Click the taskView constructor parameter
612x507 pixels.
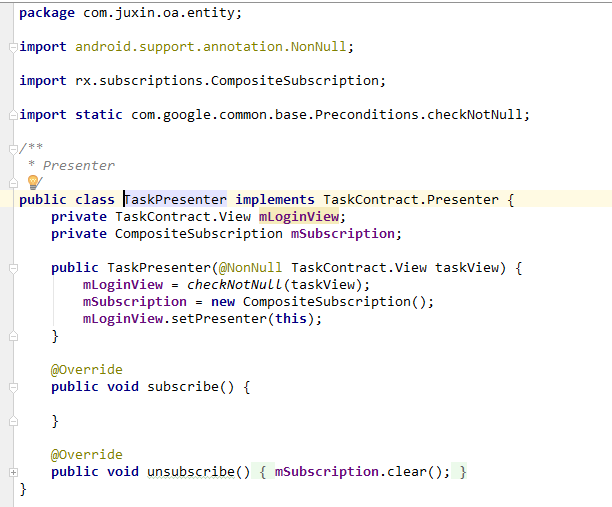coord(467,268)
